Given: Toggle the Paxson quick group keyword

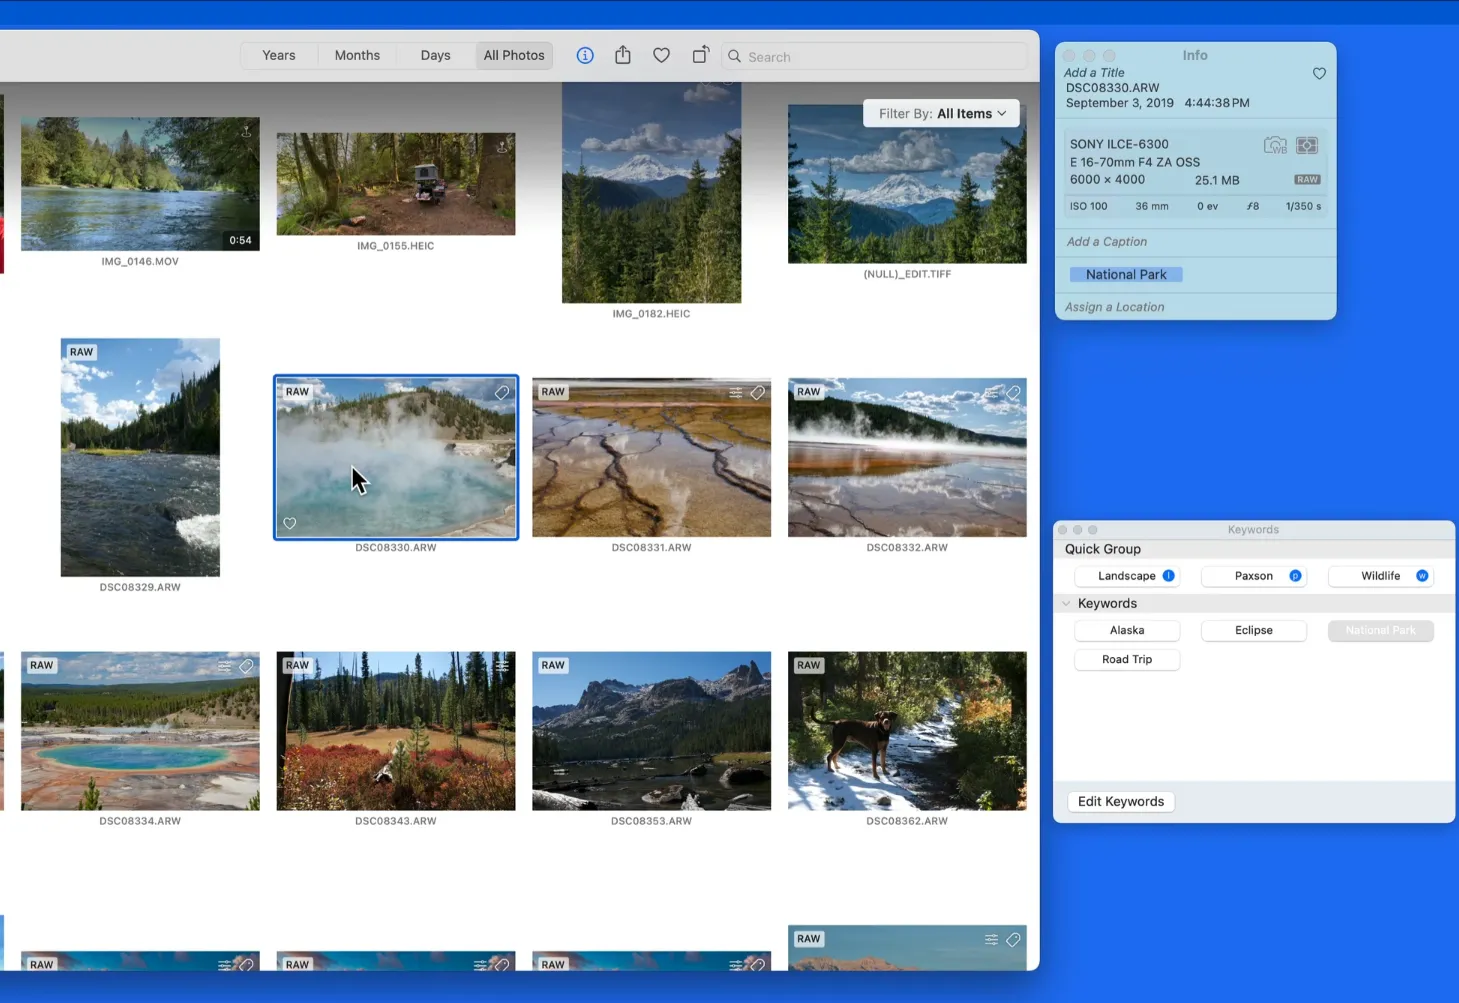Looking at the screenshot, I should tap(1253, 576).
